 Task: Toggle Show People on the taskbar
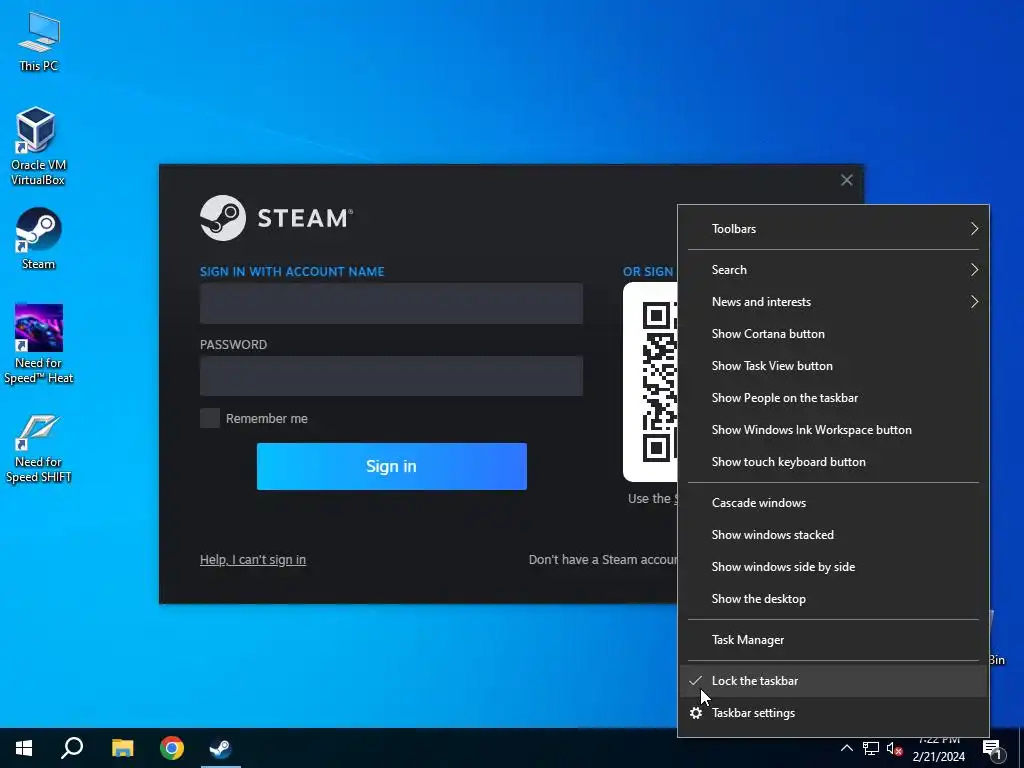pyautogui.click(x=833, y=398)
